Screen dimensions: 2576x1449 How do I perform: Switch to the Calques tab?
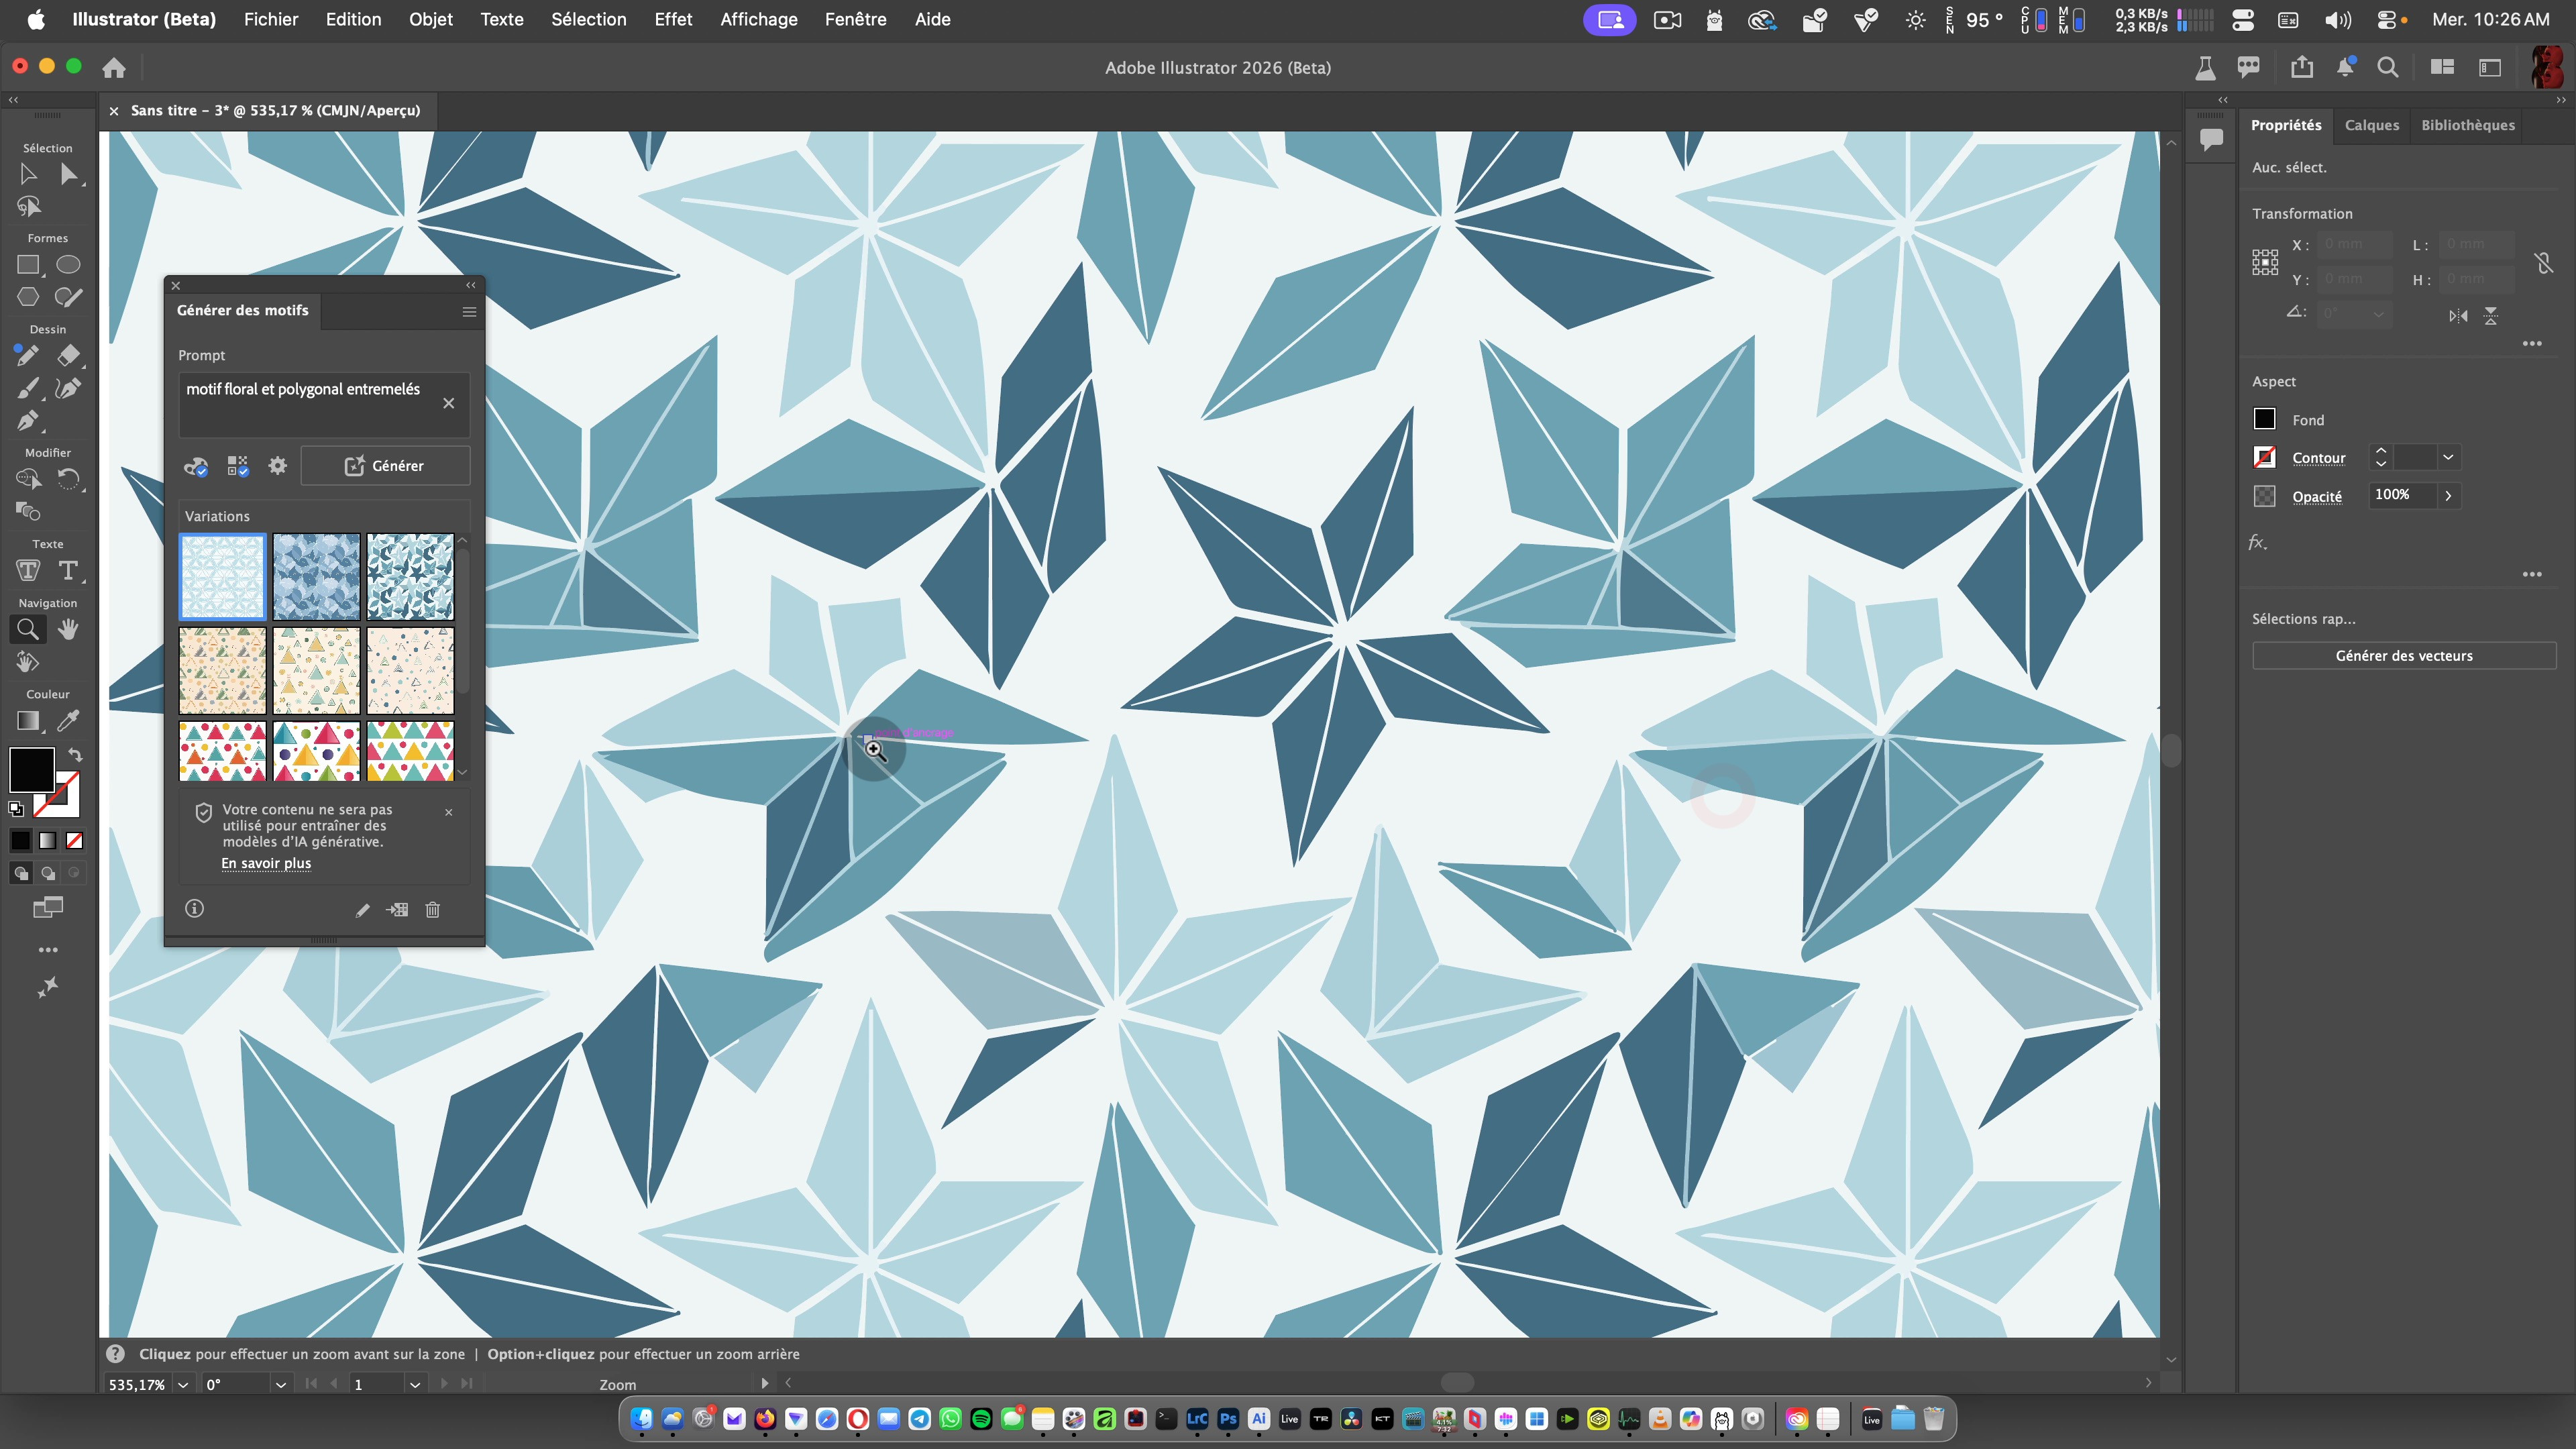pos(2371,125)
